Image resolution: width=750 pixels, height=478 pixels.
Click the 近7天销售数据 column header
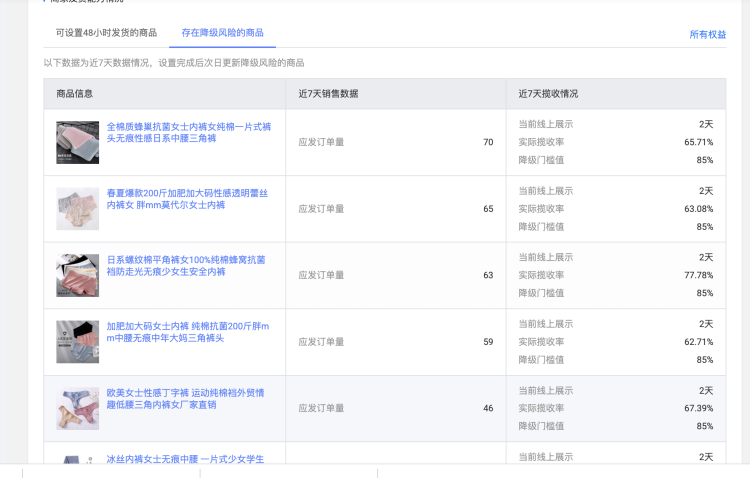[328, 94]
